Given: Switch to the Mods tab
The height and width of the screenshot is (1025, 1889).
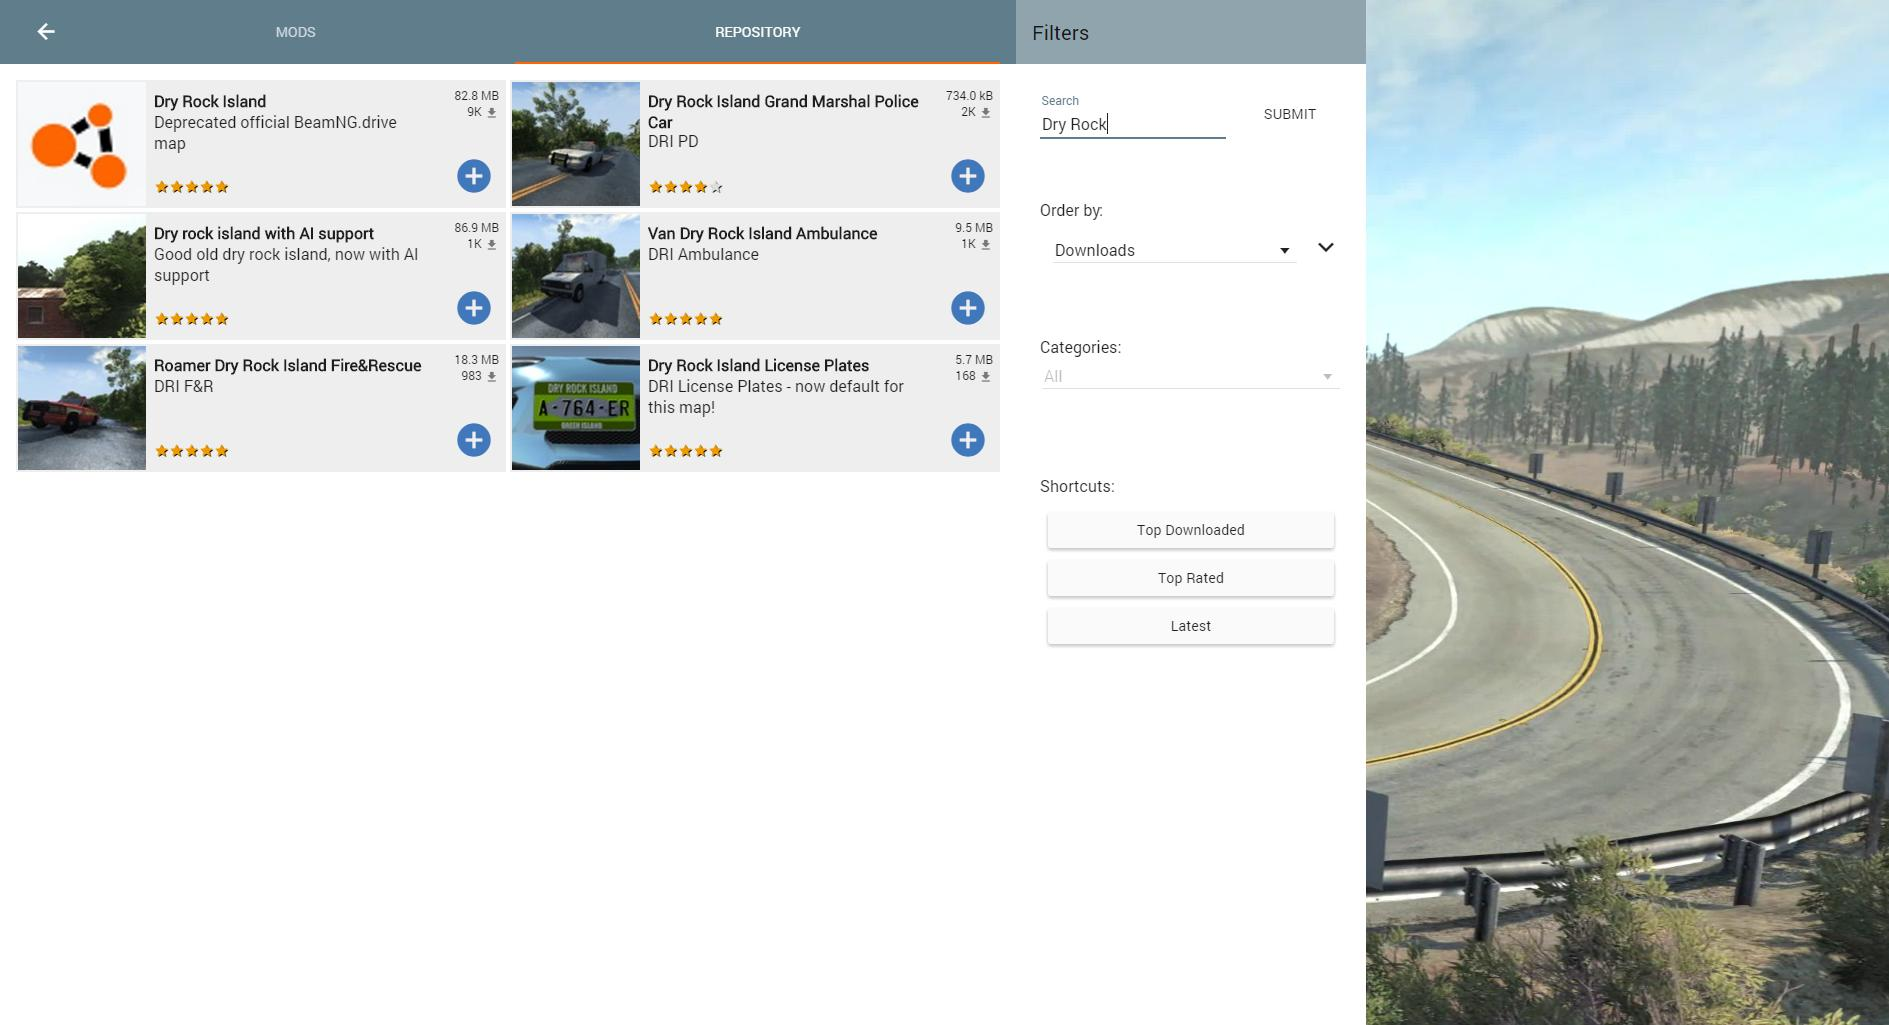Looking at the screenshot, I should 295,32.
